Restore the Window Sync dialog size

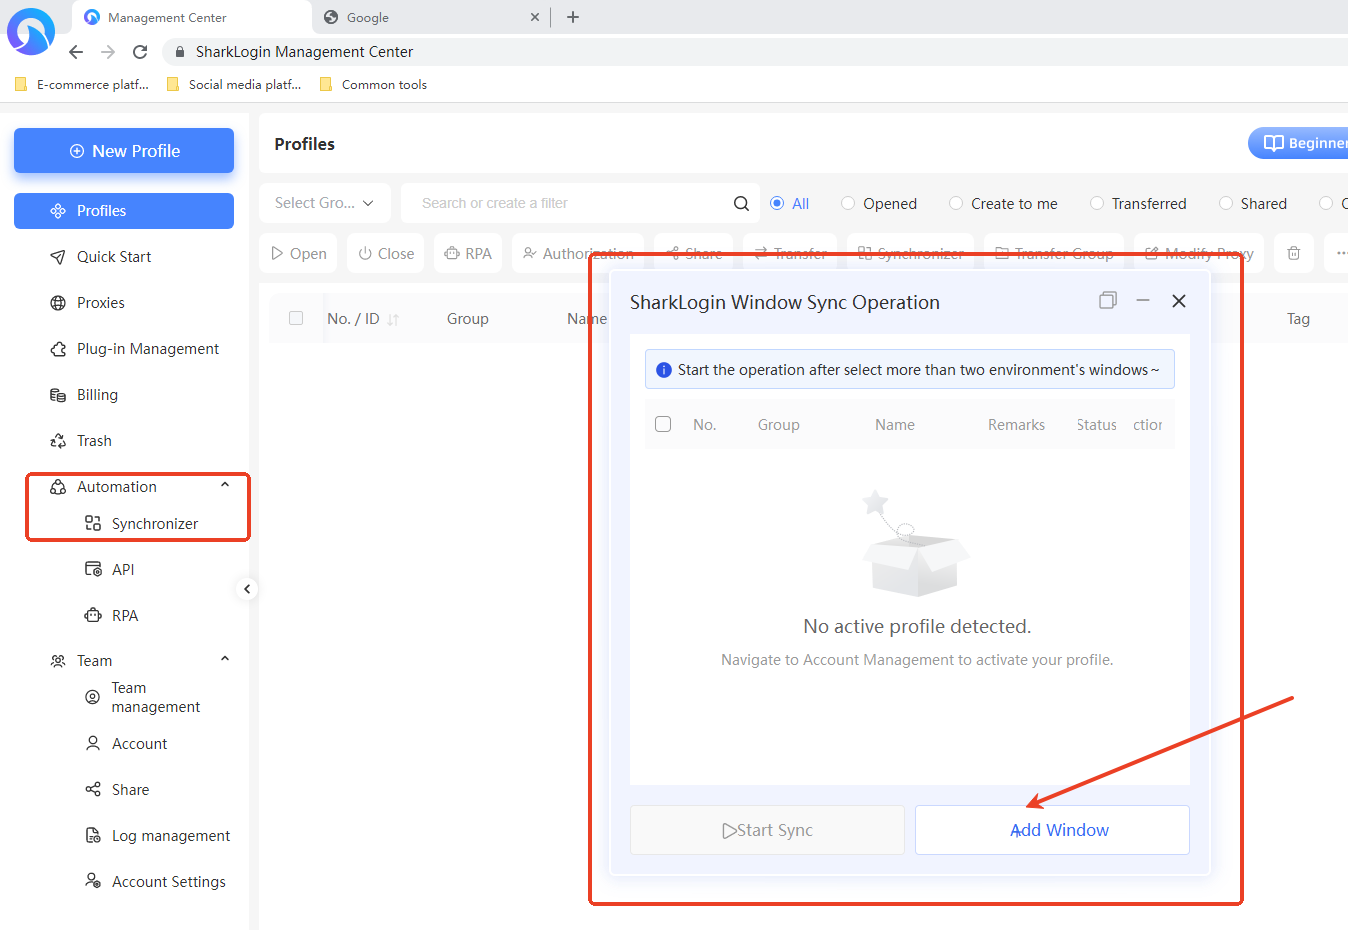coord(1107,301)
